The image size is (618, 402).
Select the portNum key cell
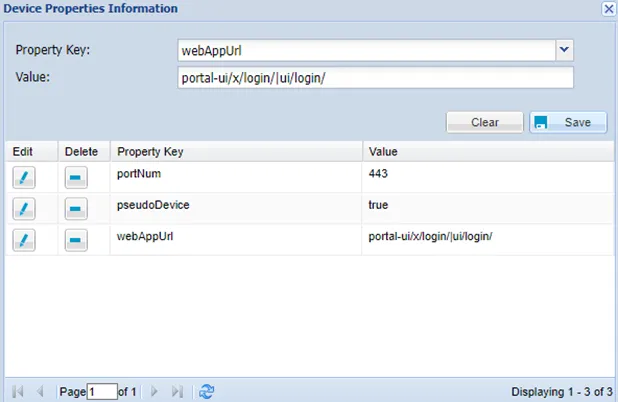236,177
